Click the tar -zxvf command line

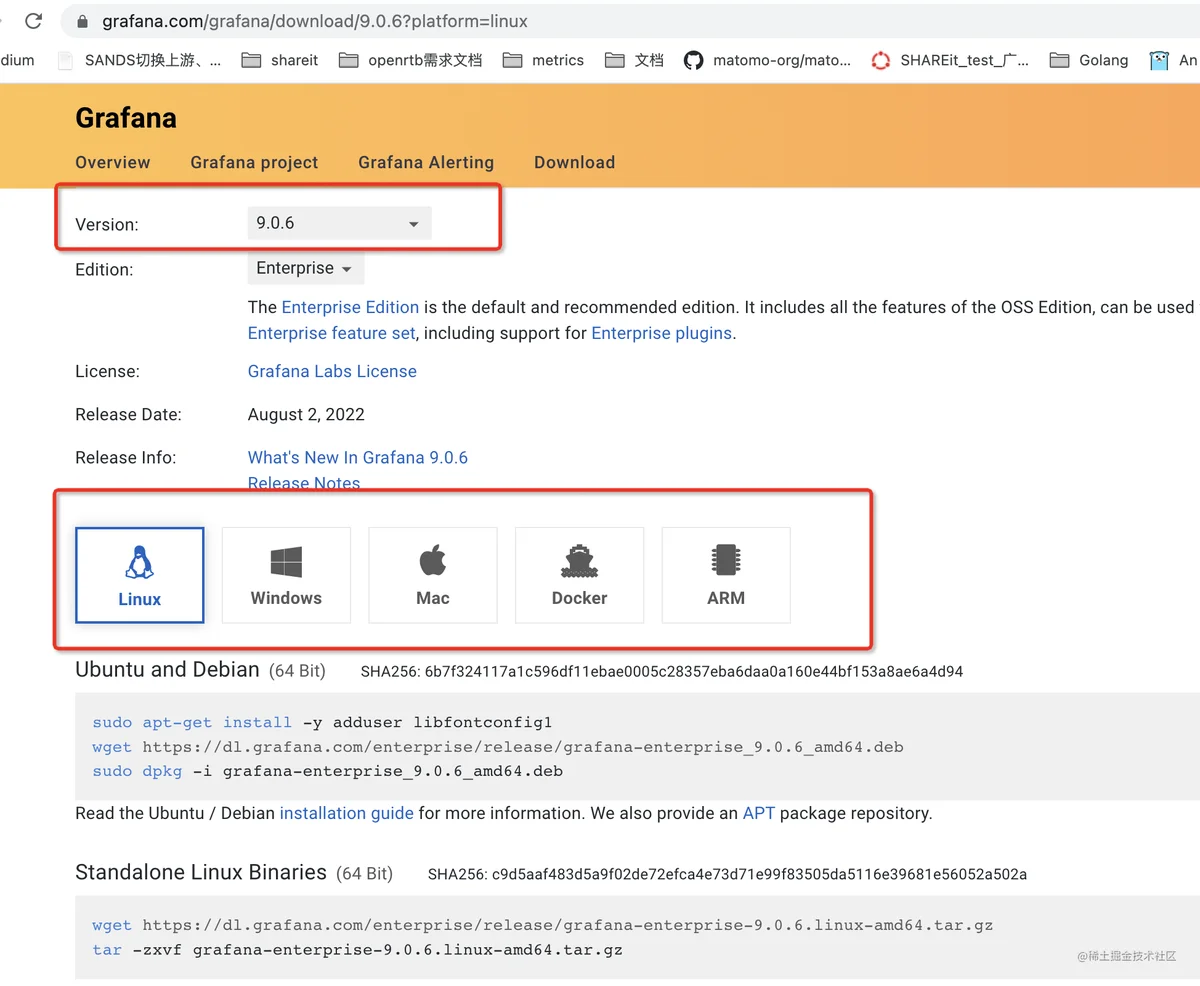click(x=357, y=949)
